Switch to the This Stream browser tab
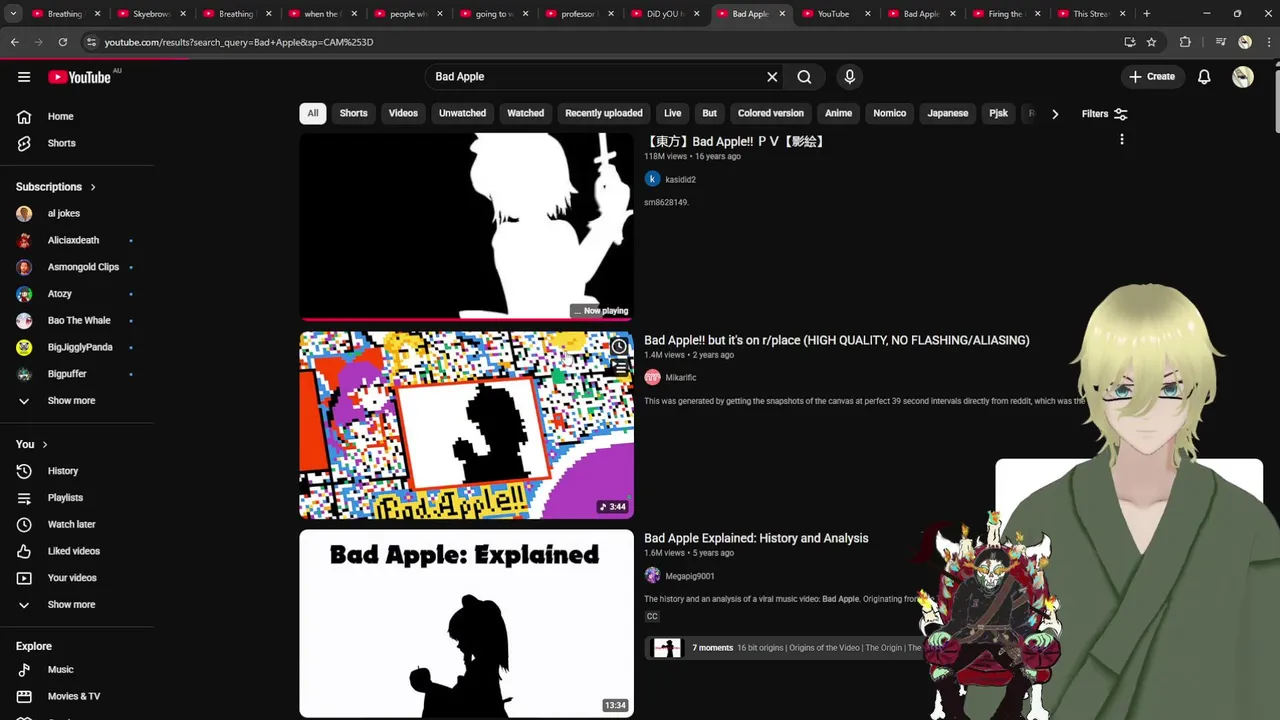This screenshot has width=1280, height=720. pyautogui.click(x=1091, y=14)
